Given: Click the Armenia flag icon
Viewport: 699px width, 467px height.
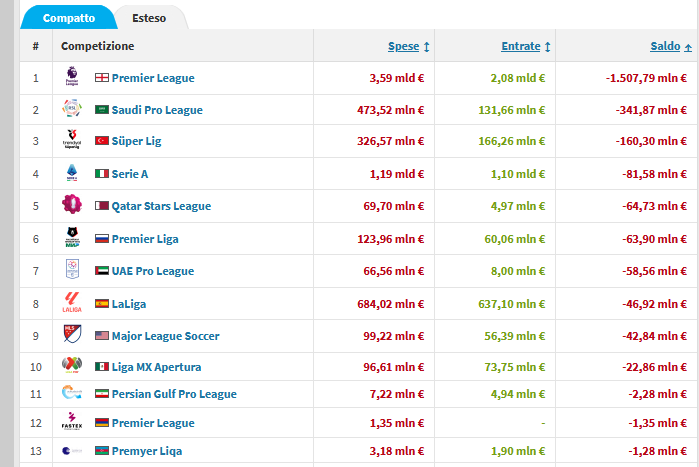Looking at the screenshot, I should (x=102, y=422).
